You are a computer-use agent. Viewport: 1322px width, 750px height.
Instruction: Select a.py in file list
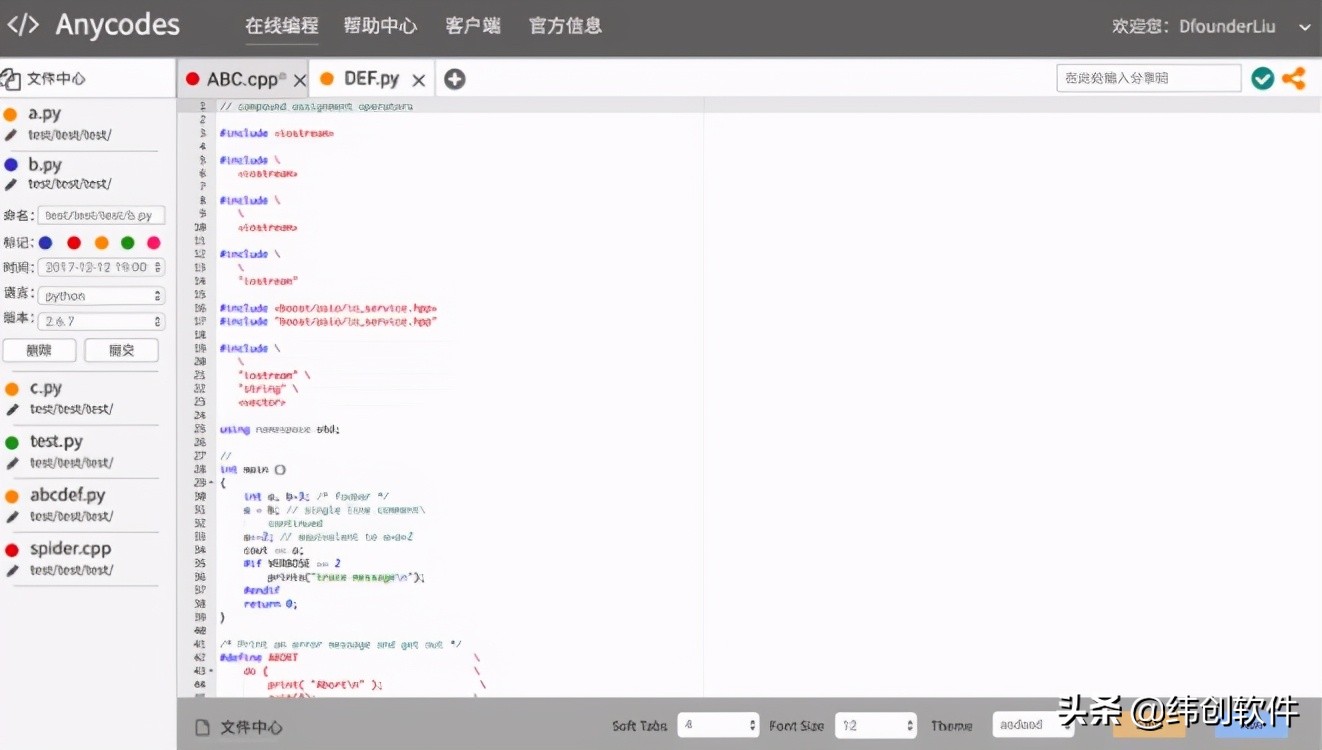(45, 114)
